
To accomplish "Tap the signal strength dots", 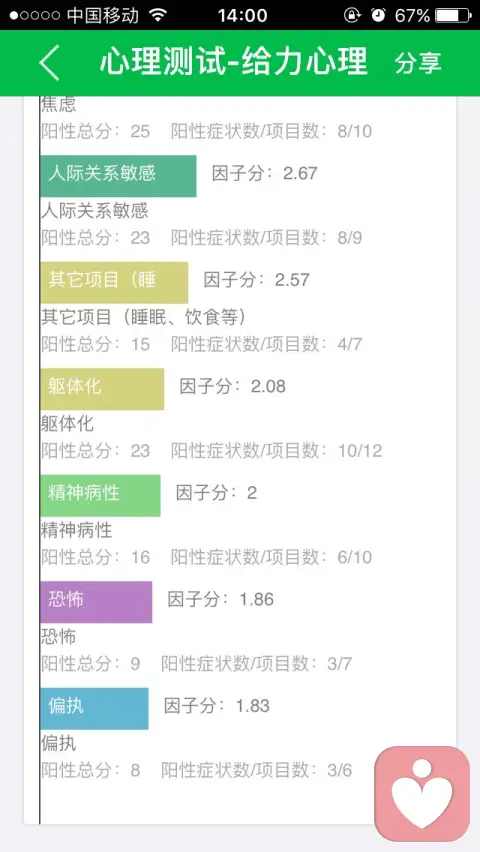I will [35, 15].
